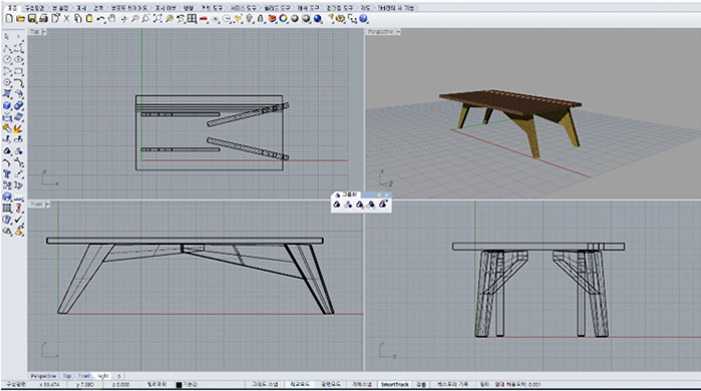701x391 pixels.
Task: Open the 구성평면 toolbar tab
Action: 34,8
